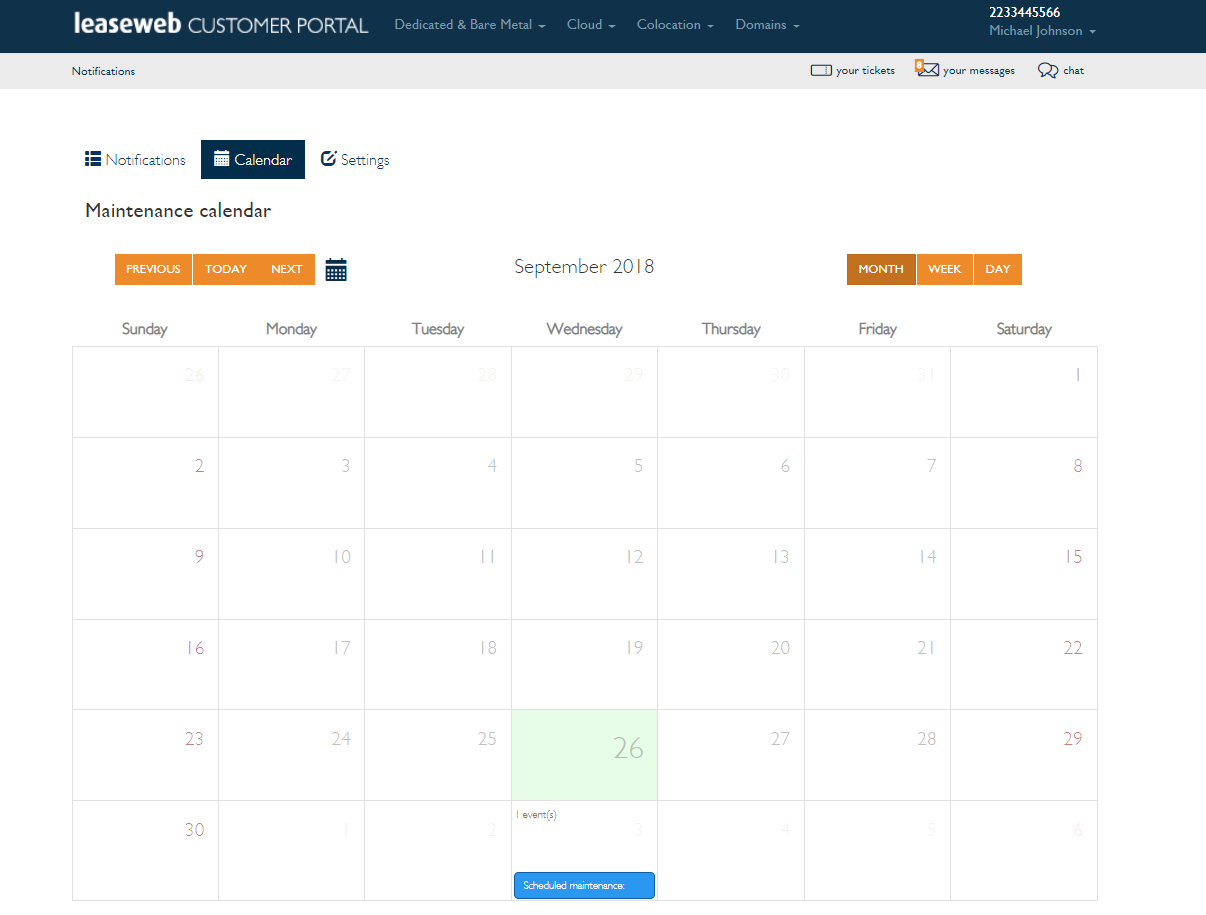Expand Dedicated & Bare Metal menu
The image size is (1206, 915).
pyautogui.click(x=469, y=25)
